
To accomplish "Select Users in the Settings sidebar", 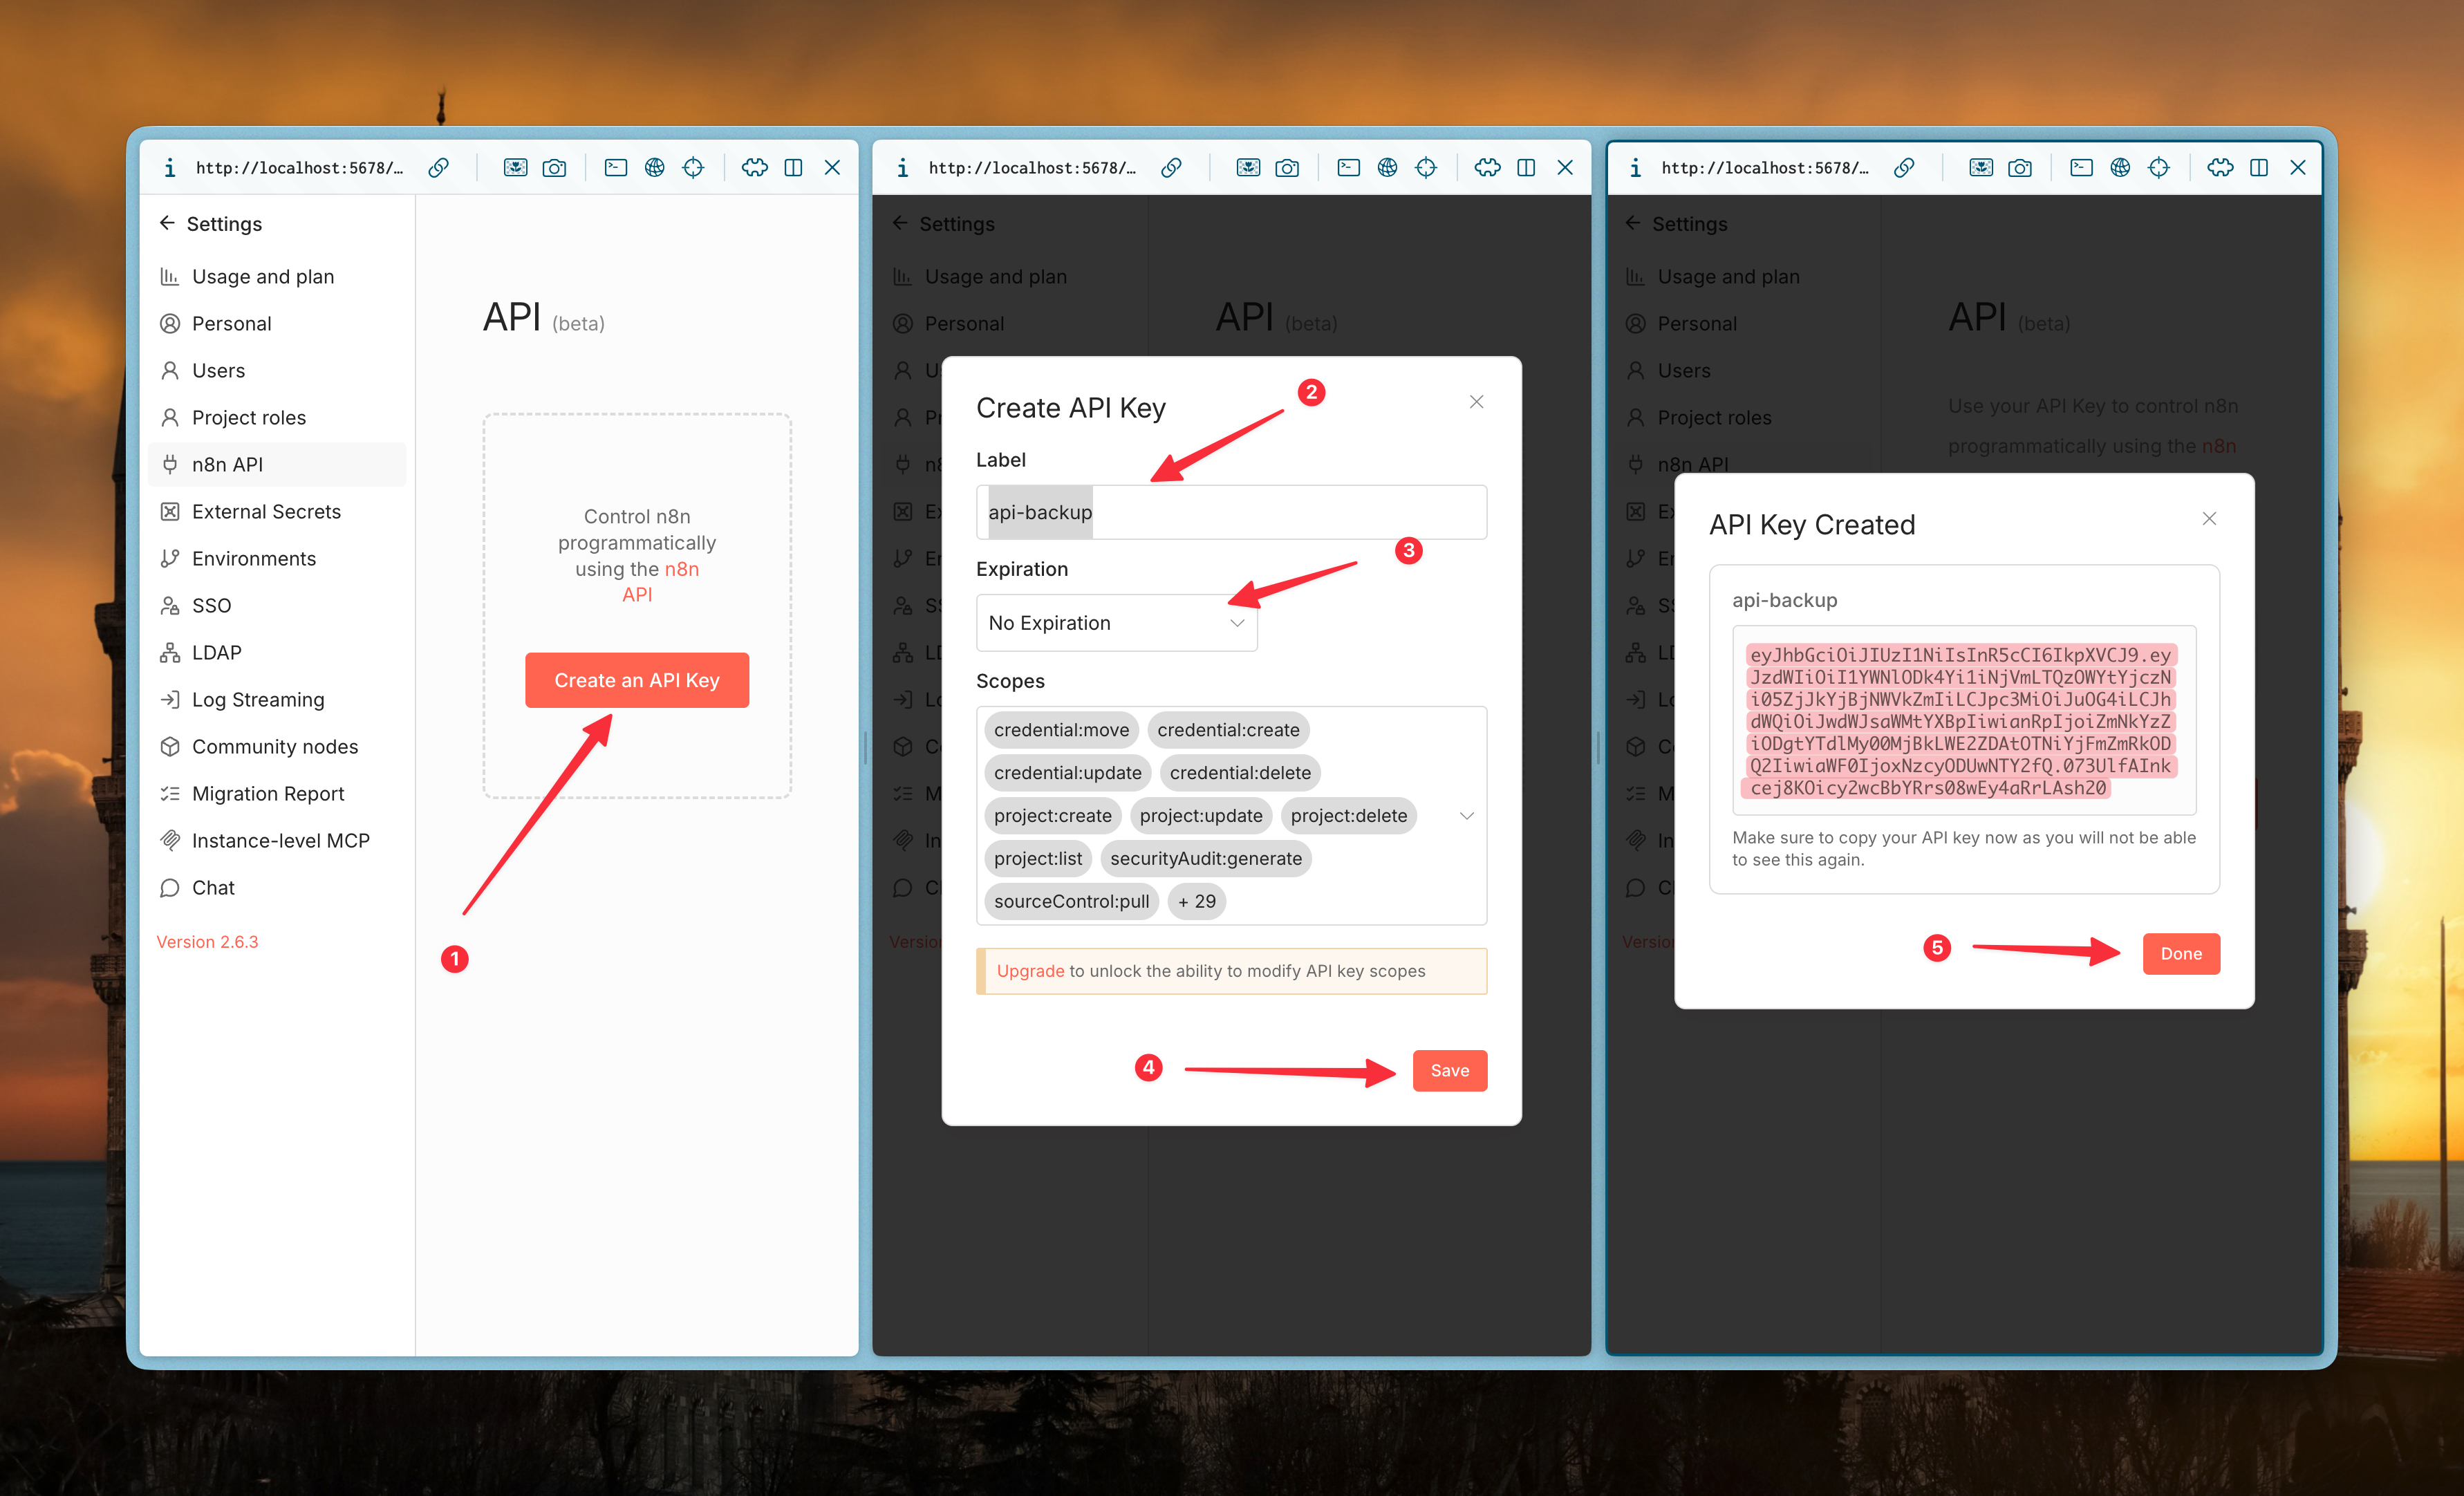I will pos(218,370).
